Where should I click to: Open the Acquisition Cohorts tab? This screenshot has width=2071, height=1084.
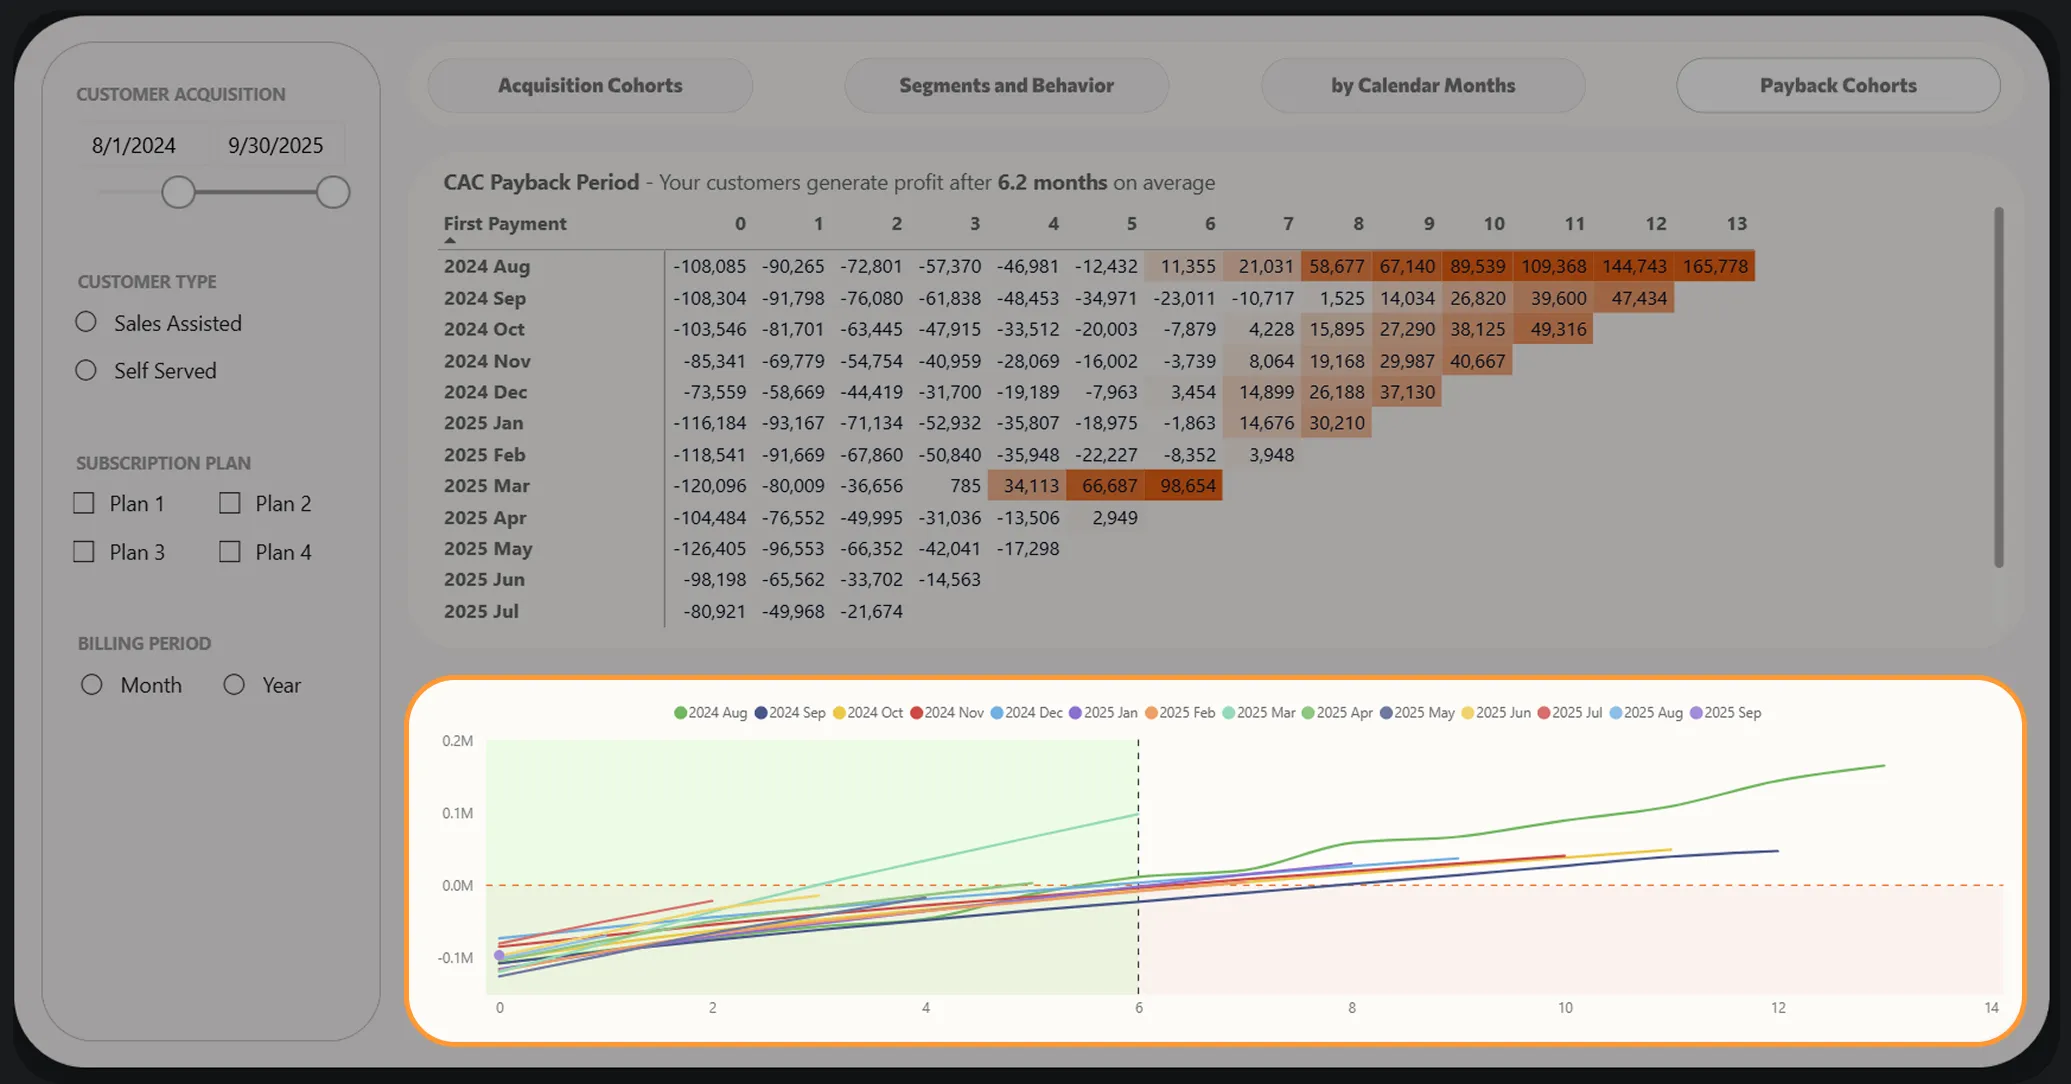point(590,85)
